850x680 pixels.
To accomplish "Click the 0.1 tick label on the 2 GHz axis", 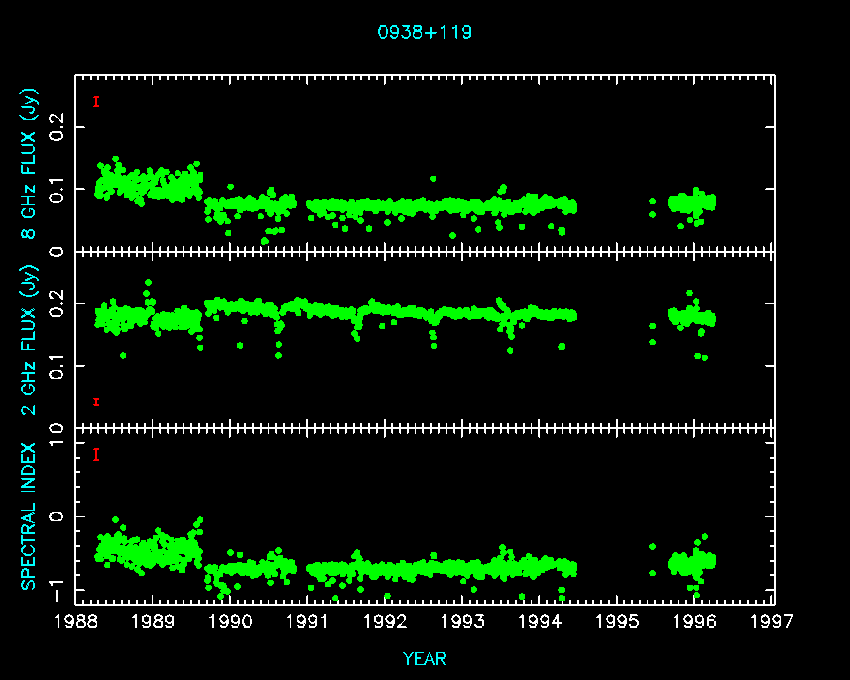I will point(57,366).
